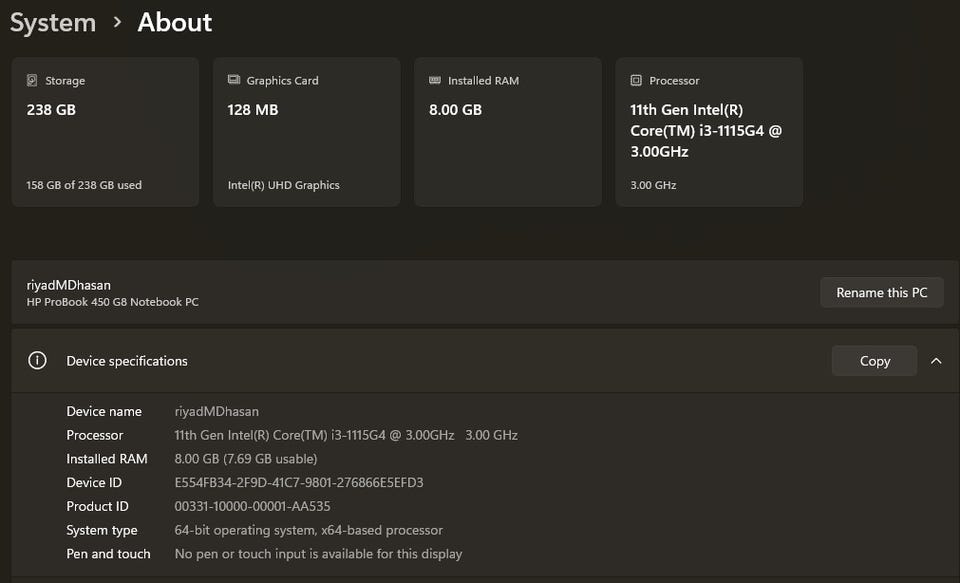Screen dimensions: 960x583
Task: Select the Device name value riyadMDhasan
Action: 217,412
